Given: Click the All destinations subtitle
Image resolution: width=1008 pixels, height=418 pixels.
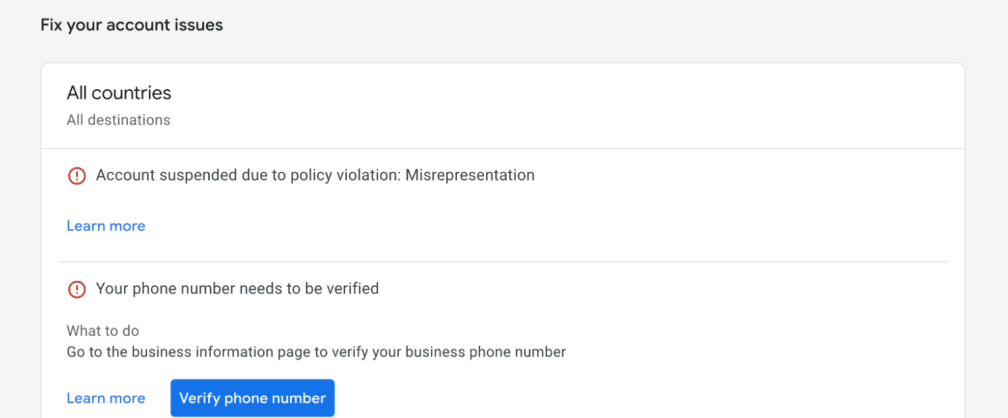Looking at the screenshot, I should 118,120.
